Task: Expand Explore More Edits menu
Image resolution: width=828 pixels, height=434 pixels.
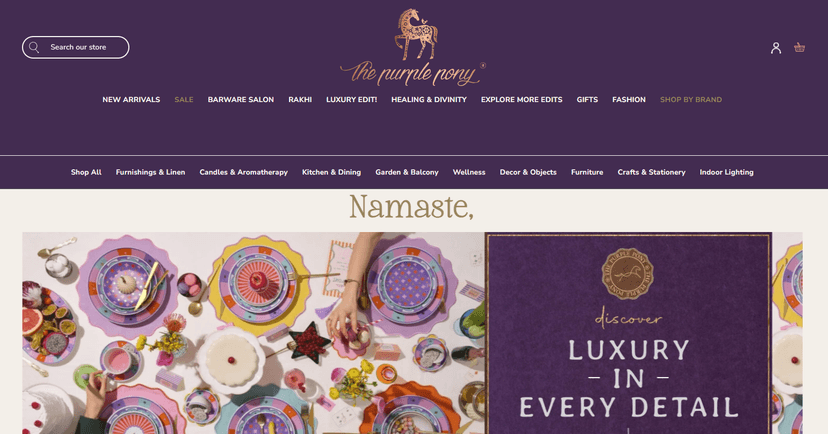Action: pyautogui.click(x=521, y=99)
